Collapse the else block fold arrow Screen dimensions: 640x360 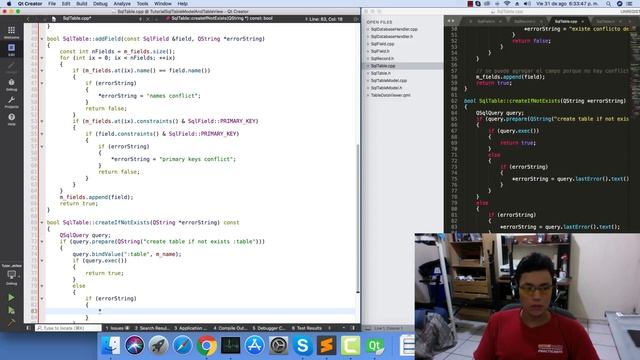coord(42,286)
